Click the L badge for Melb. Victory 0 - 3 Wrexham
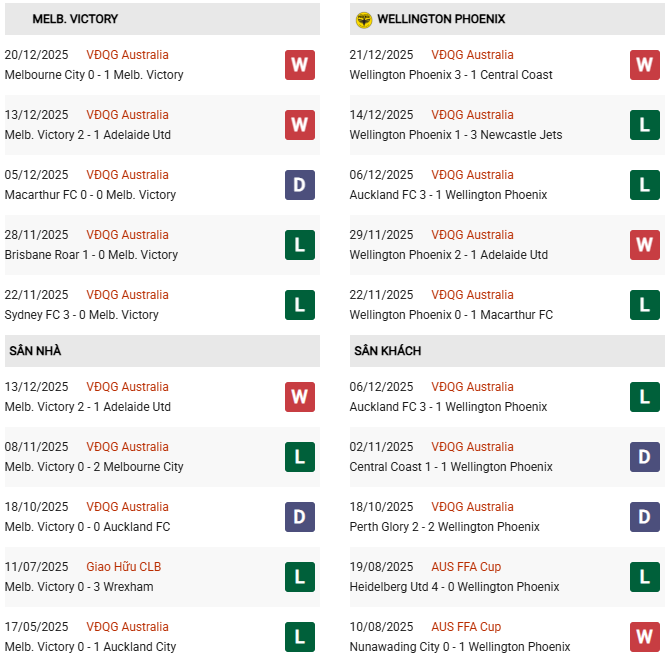Viewport: 666px width, 662px height. pyautogui.click(x=299, y=577)
